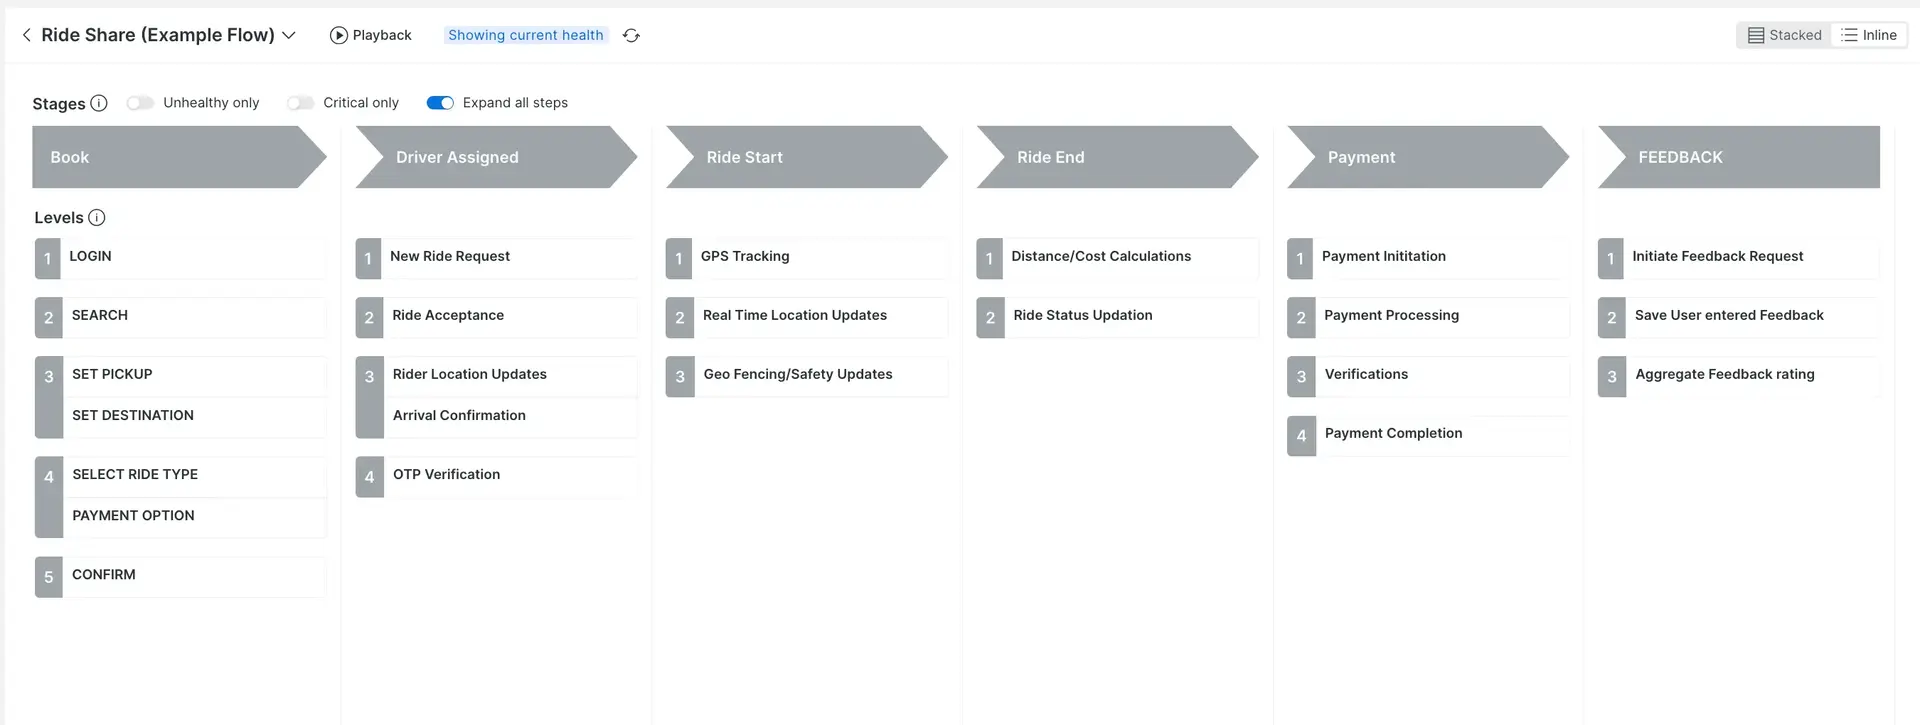Enable the Unhealthy only toggle

pyautogui.click(x=140, y=103)
